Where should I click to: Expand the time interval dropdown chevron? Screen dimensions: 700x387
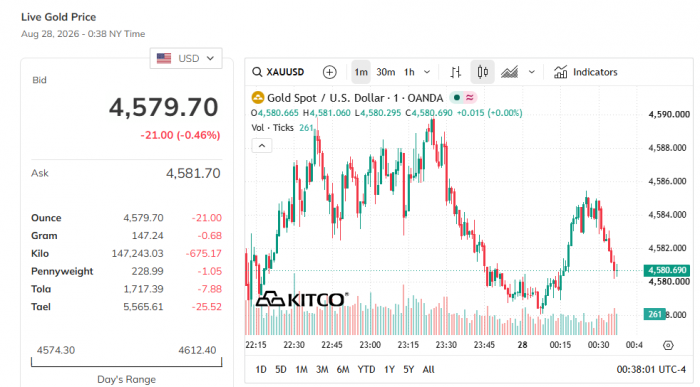point(427,72)
